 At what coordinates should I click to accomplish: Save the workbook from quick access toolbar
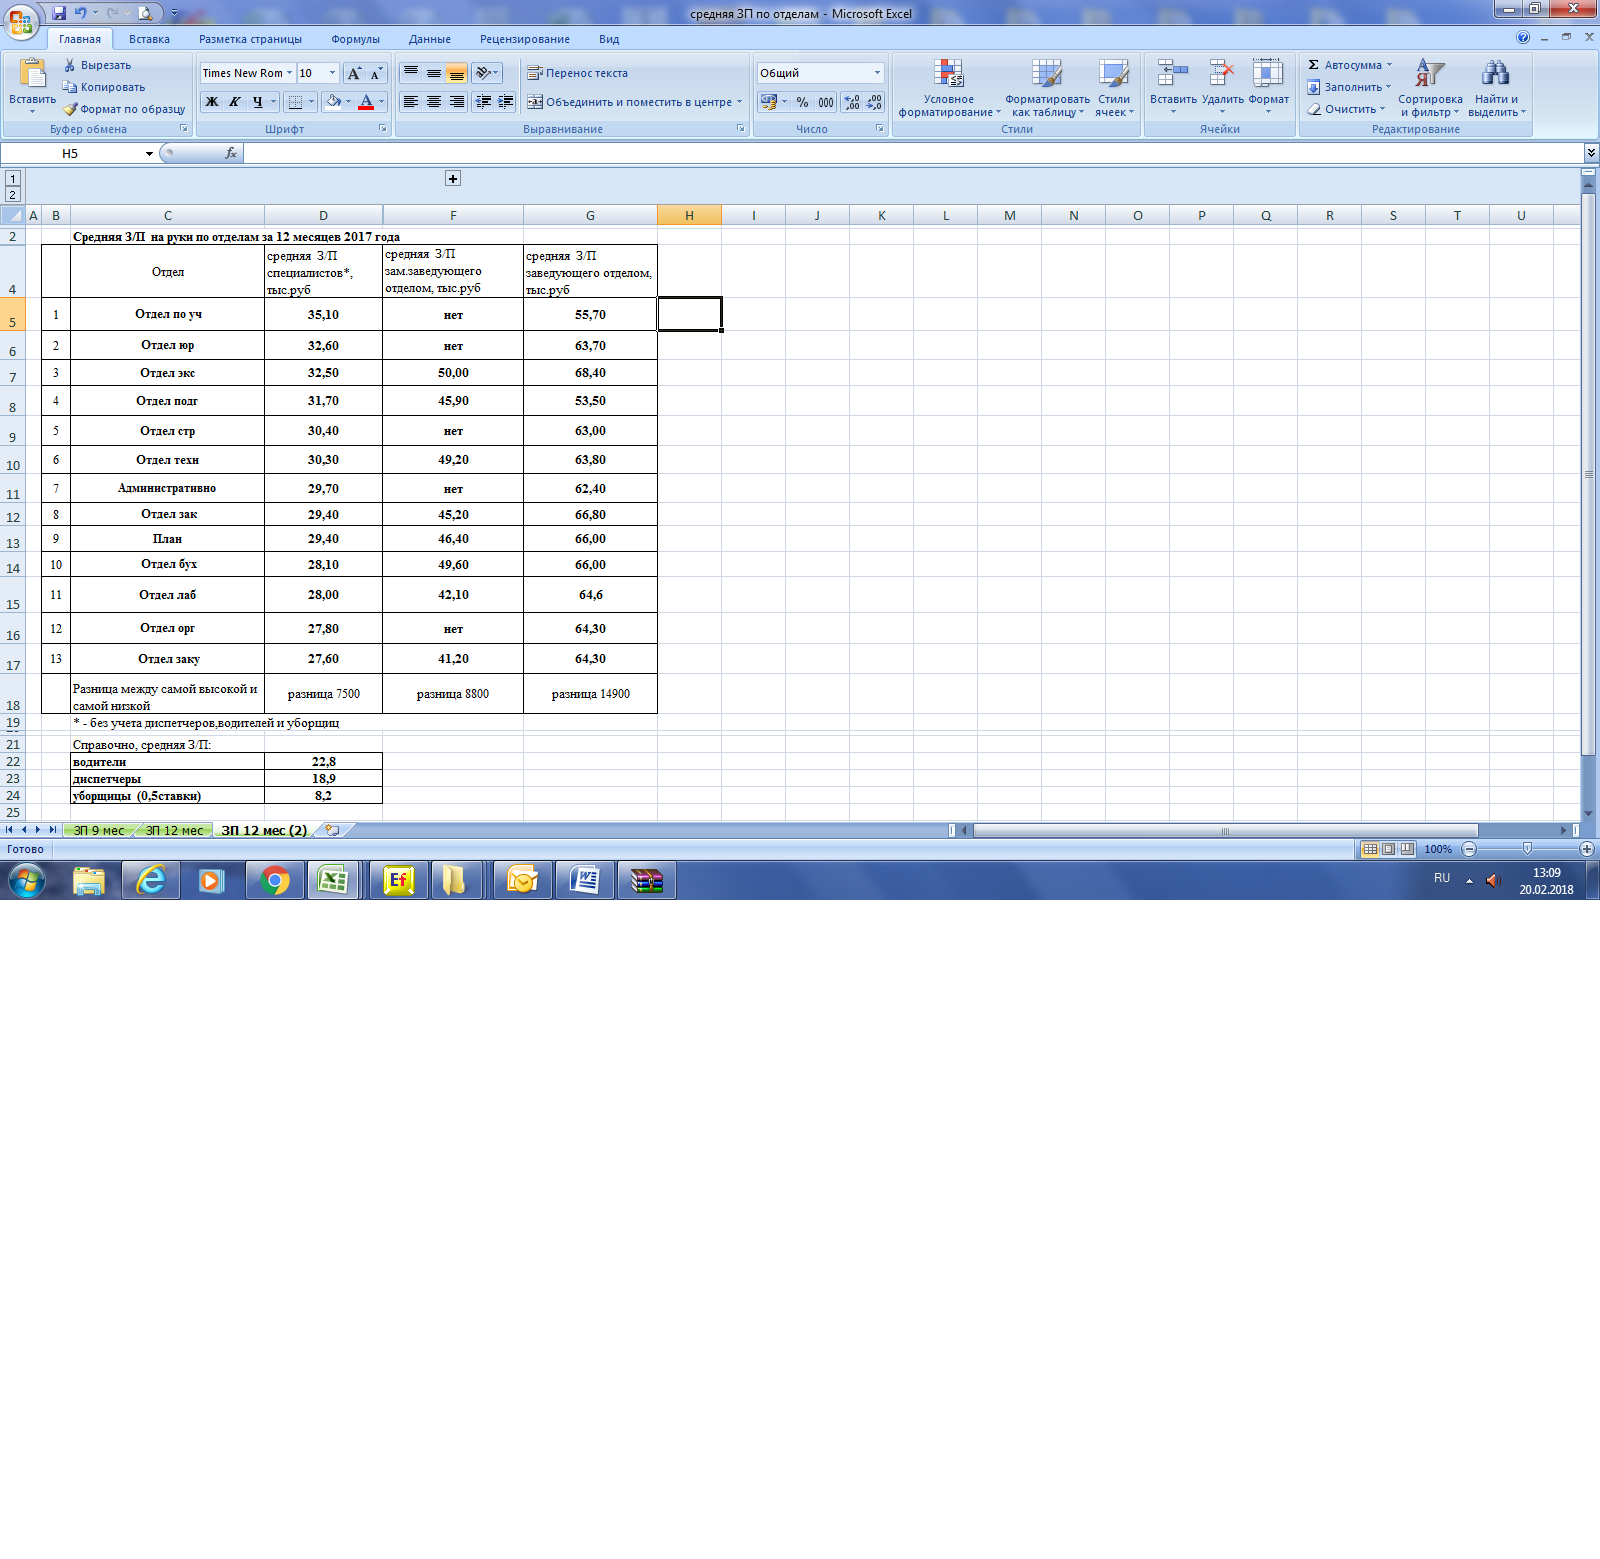click(59, 13)
